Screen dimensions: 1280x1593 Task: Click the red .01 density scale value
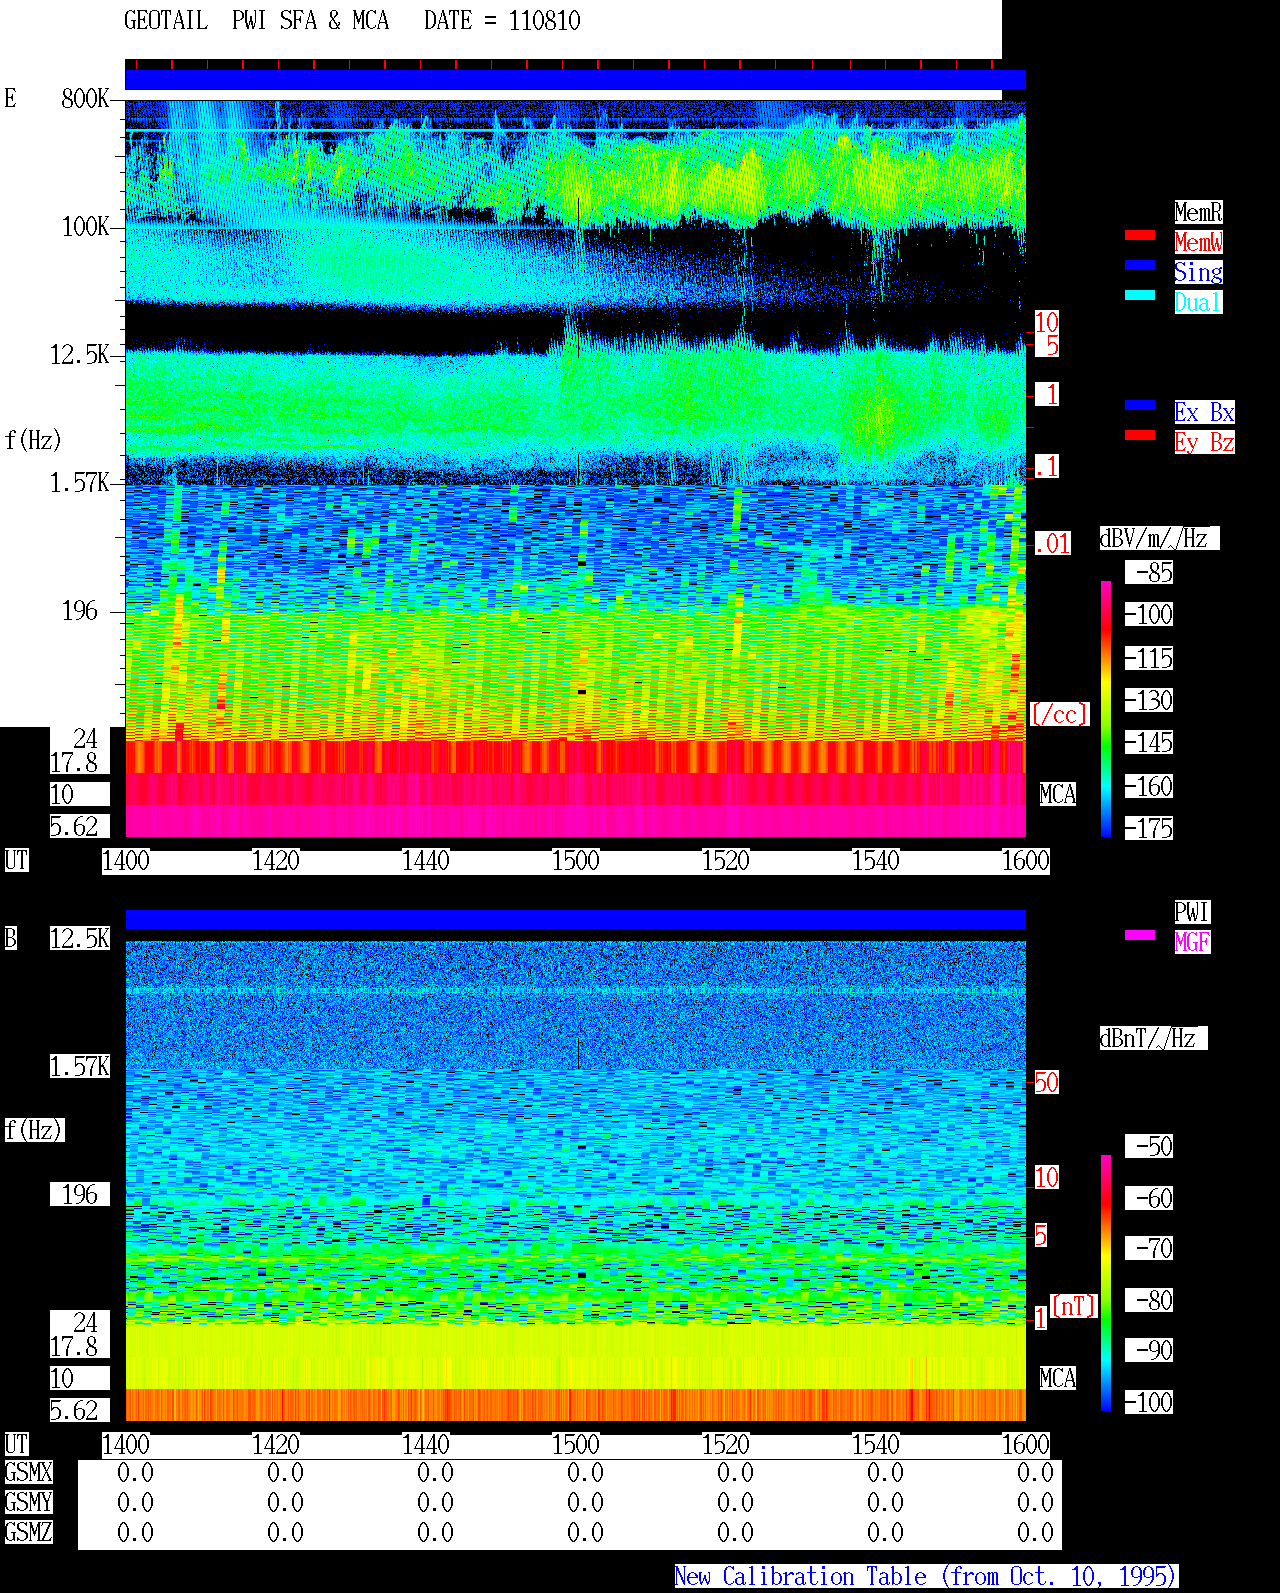(1053, 544)
